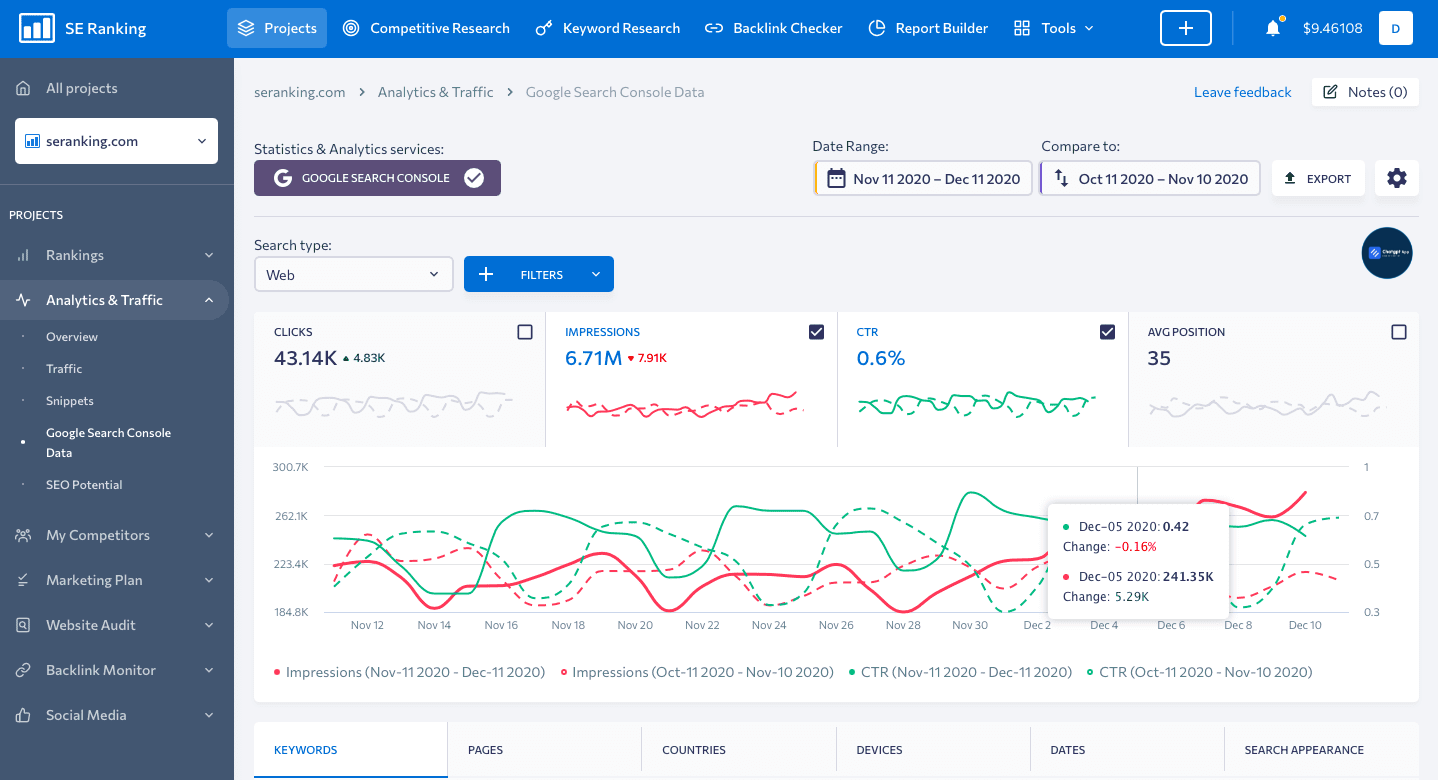Click Leave feedback link

[x=1243, y=92]
